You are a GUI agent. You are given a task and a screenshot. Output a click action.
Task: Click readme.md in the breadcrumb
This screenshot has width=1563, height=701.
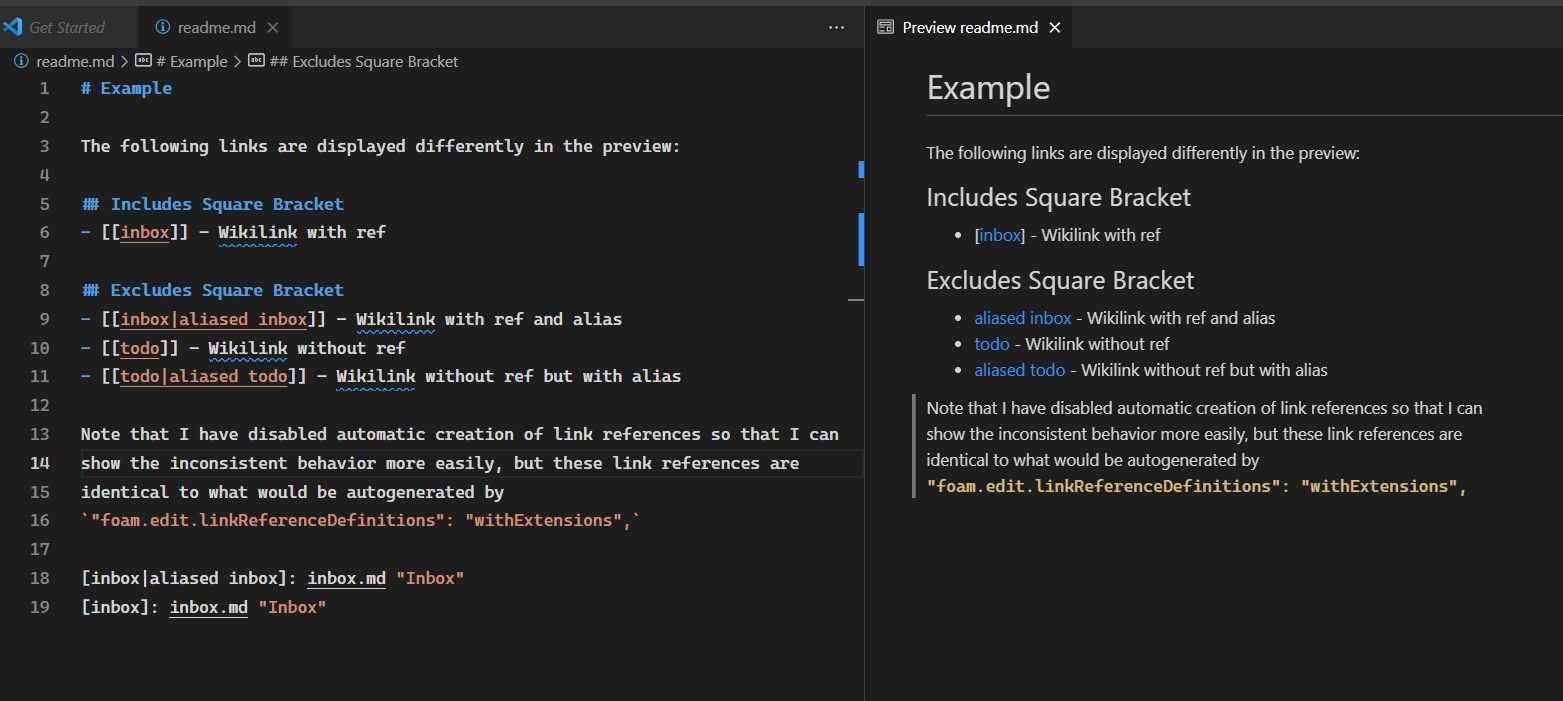coord(75,61)
